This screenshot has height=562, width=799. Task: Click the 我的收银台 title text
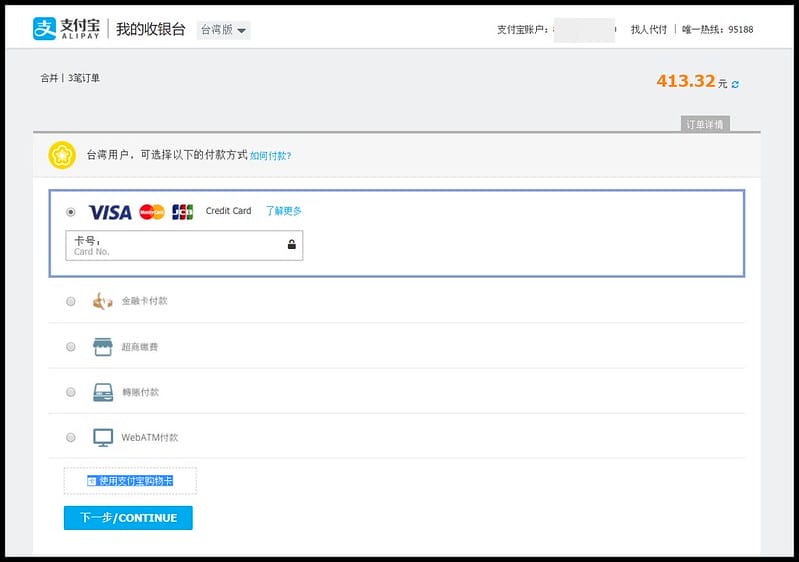(x=150, y=29)
